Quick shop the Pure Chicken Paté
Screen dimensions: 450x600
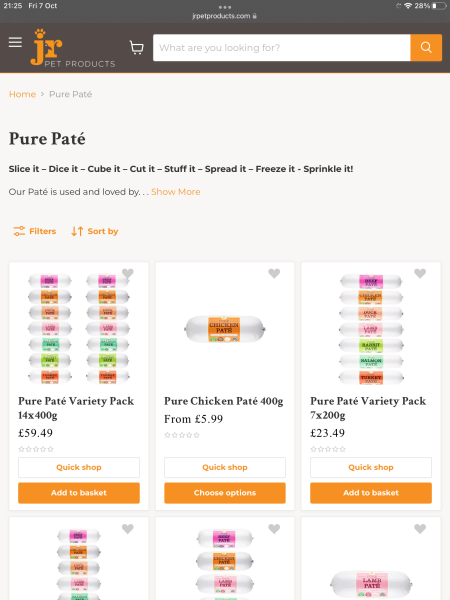click(x=225, y=467)
